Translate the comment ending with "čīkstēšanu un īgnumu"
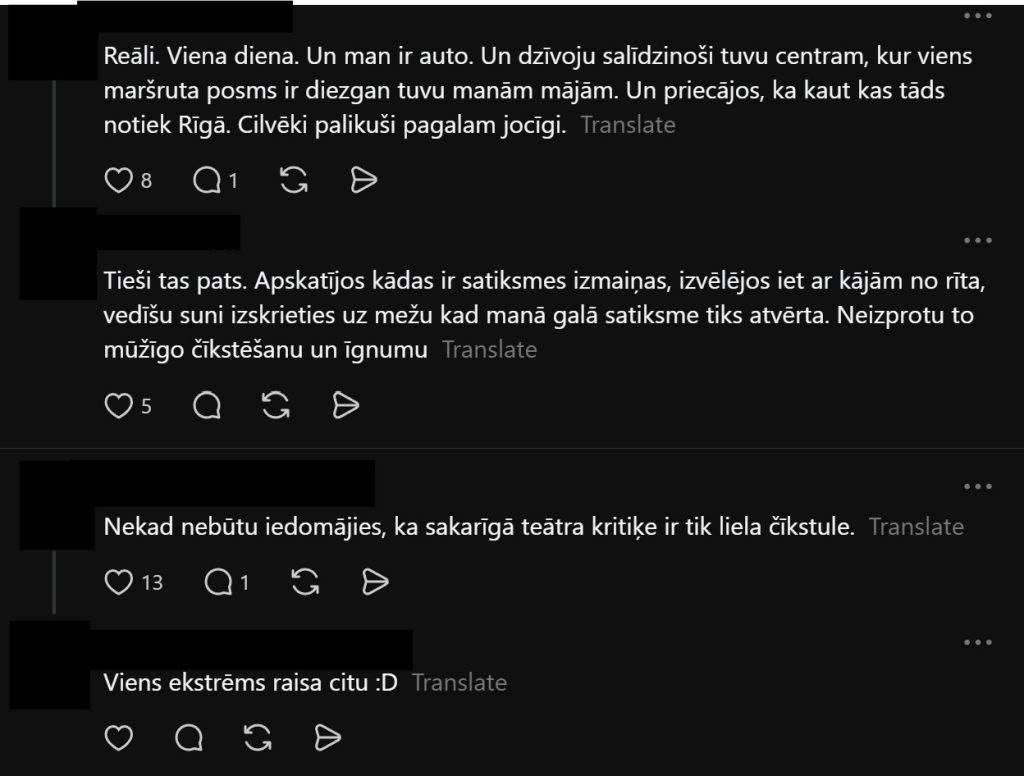The image size is (1024, 776). point(490,349)
